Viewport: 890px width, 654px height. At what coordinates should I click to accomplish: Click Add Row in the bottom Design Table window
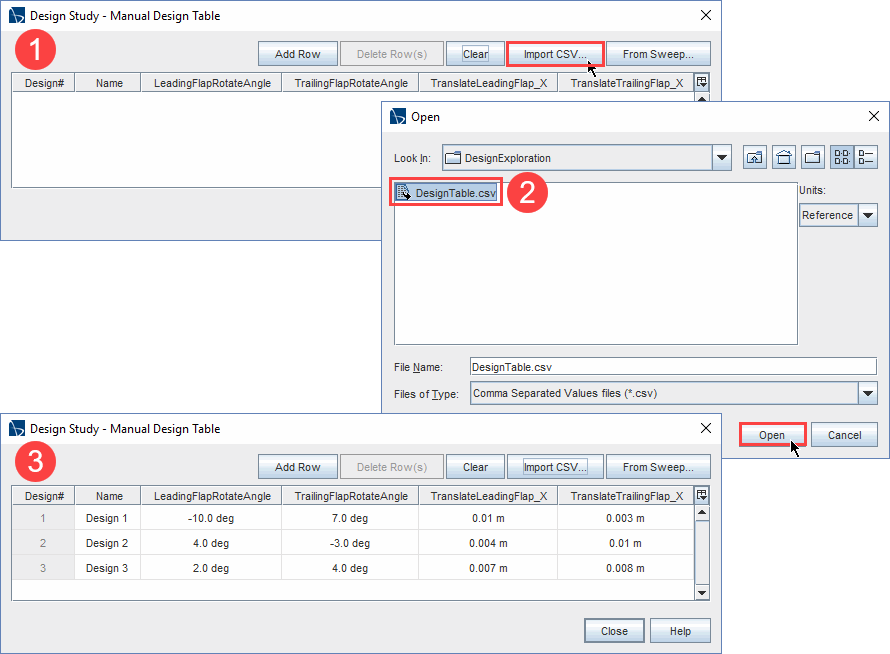(297, 467)
